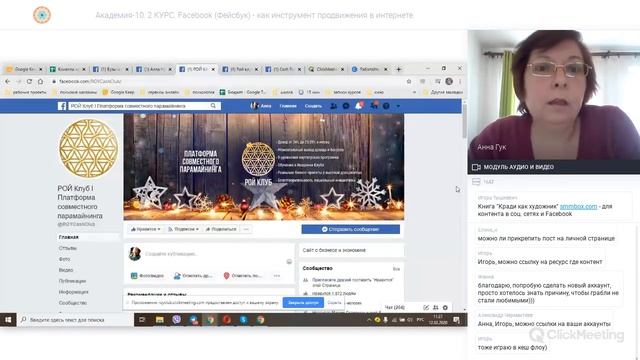Screen dimensions: 640x360
Task: Open the Google Keep bookmark
Action: (x=118, y=92)
